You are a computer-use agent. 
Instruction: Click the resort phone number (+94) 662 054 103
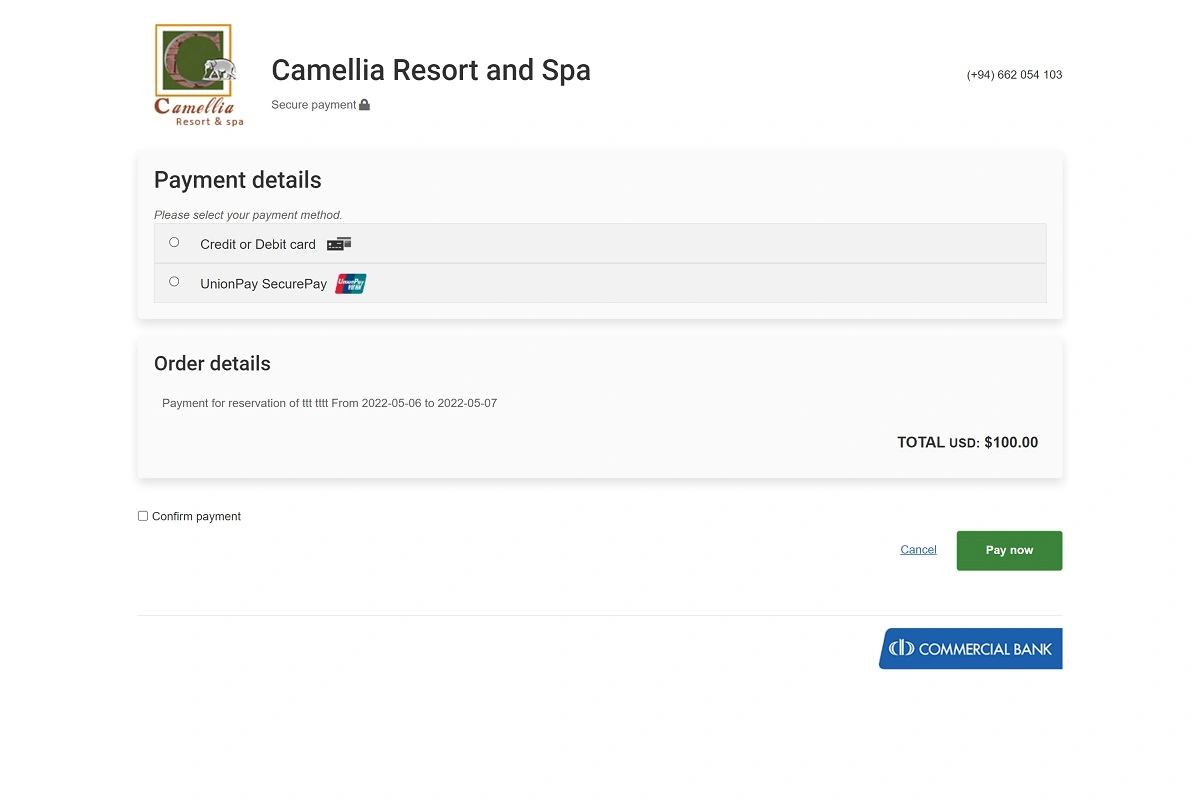pos(1014,75)
